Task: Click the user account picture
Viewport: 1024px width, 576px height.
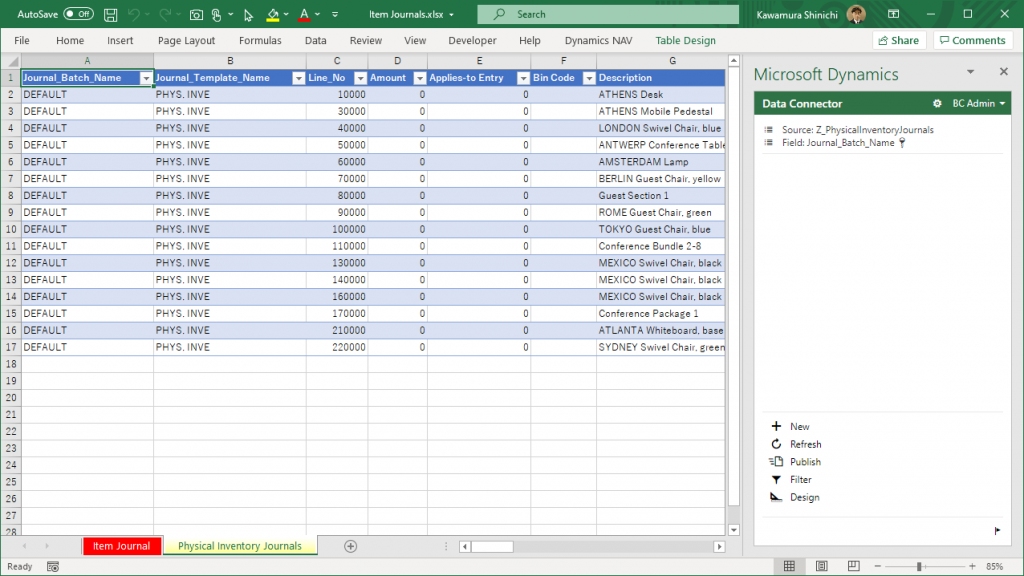Action: pyautogui.click(x=856, y=14)
